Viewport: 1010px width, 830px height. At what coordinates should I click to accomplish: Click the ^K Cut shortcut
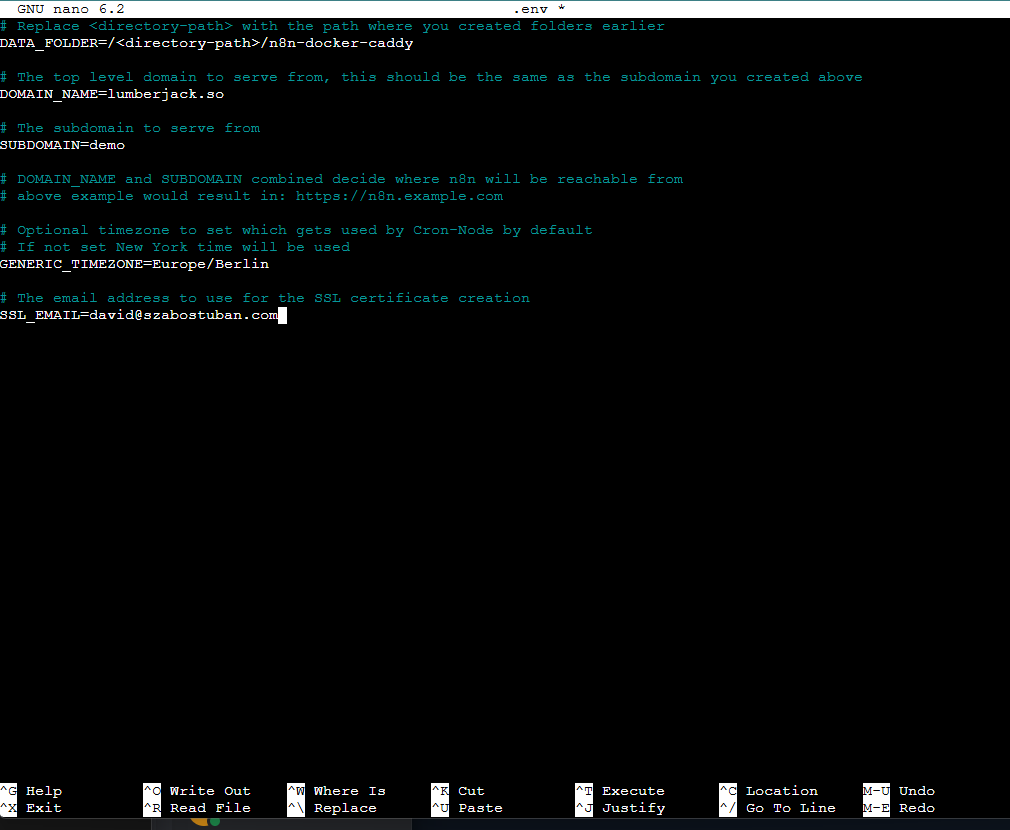[458, 791]
